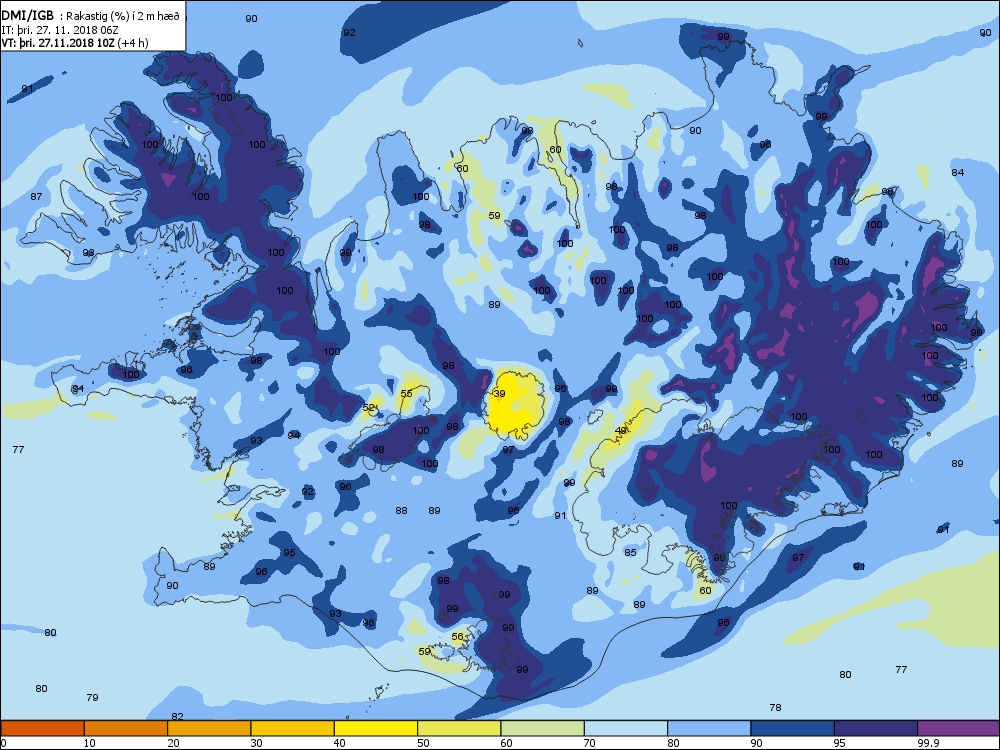This screenshot has height=750, width=1000.
Task: Click the 70–80 light blue legend swatch
Action: coord(626,728)
